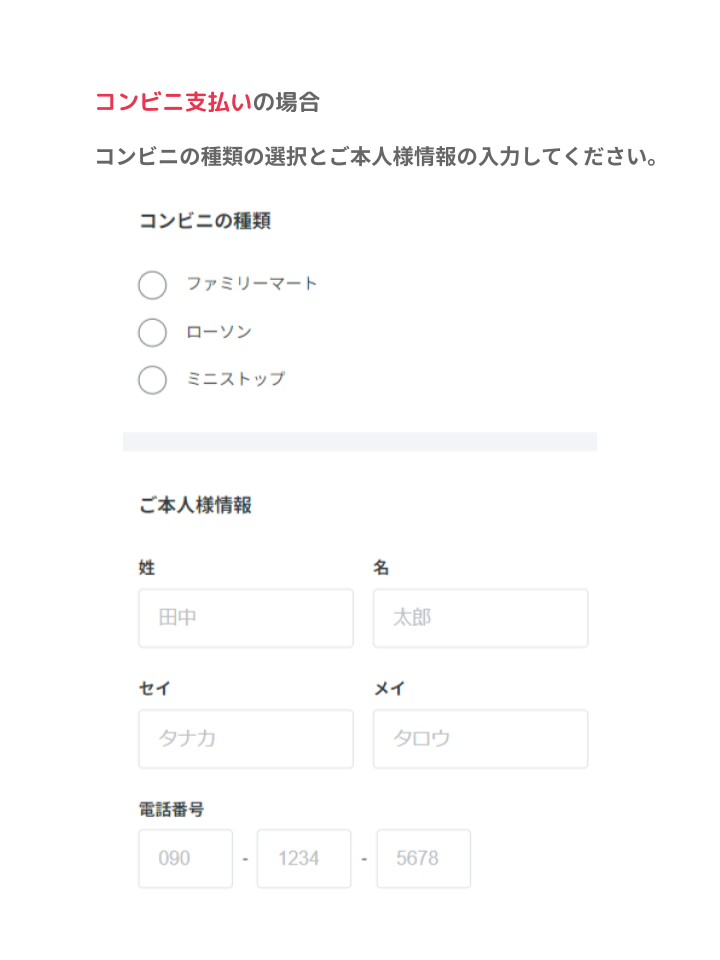Click the セイ field label
This screenshot has height=960, width=720.
coord(156,689)
